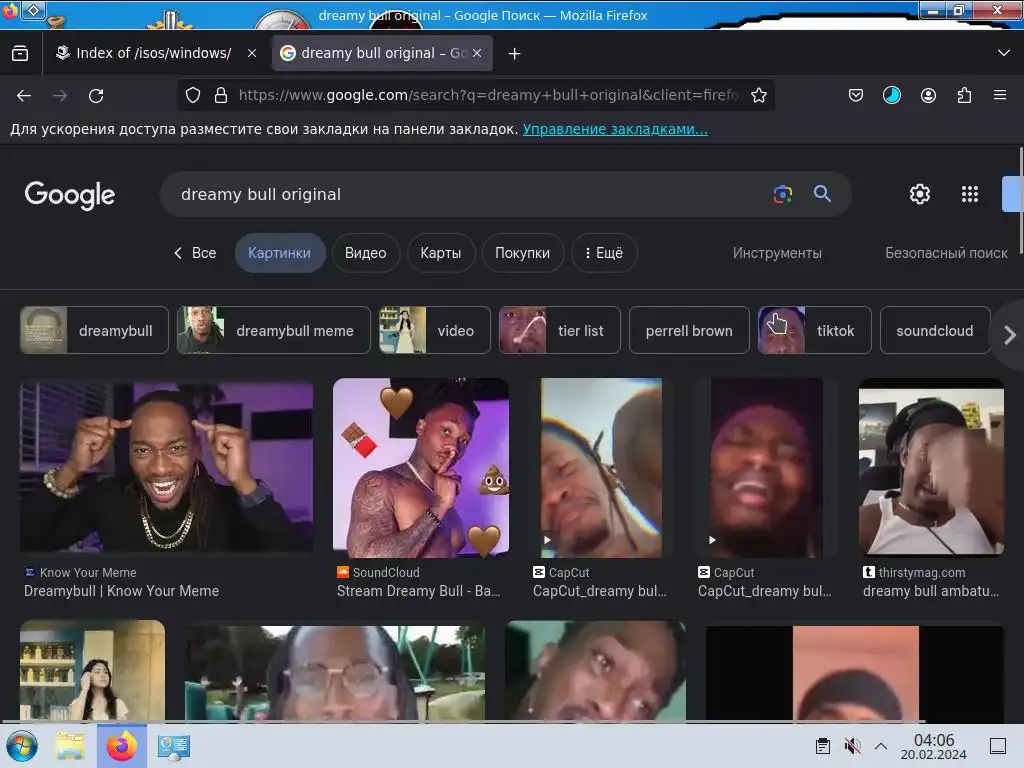
Task: Show more suggestion chips arrow
Action: point(1010,334)
